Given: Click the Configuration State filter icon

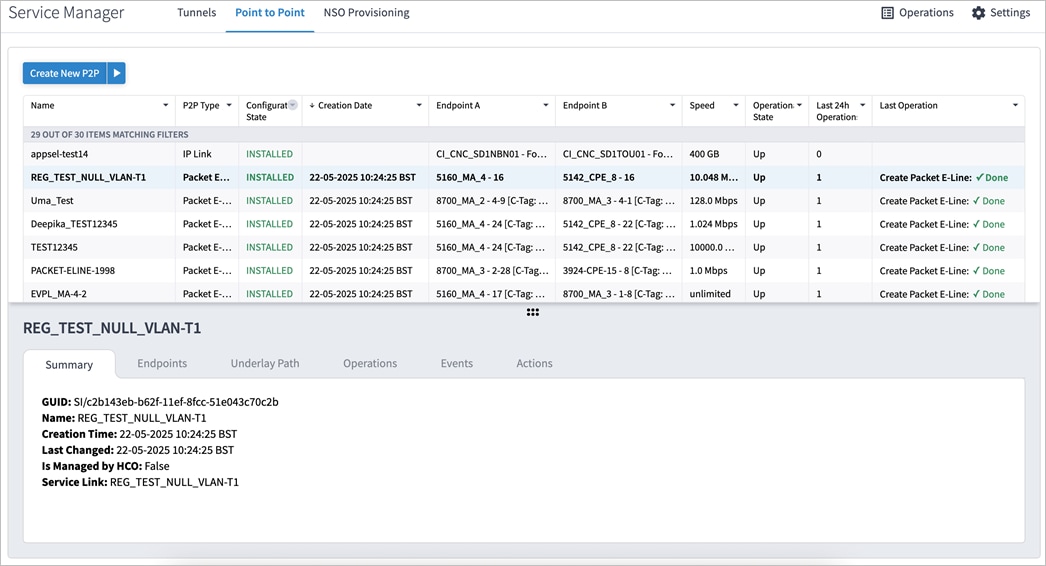Looking at the screenshot, I should click(293, 105).
